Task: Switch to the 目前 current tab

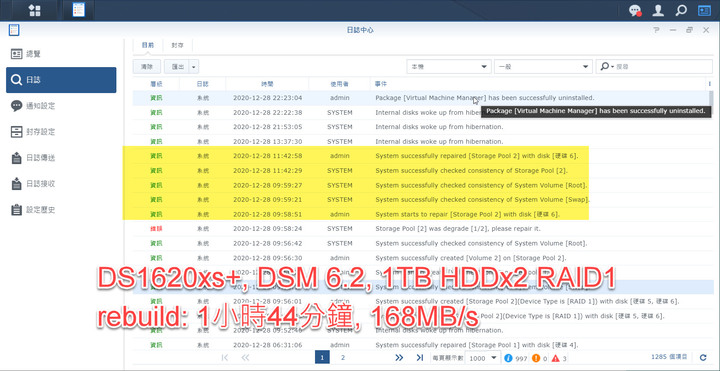Action: (148, 45)
